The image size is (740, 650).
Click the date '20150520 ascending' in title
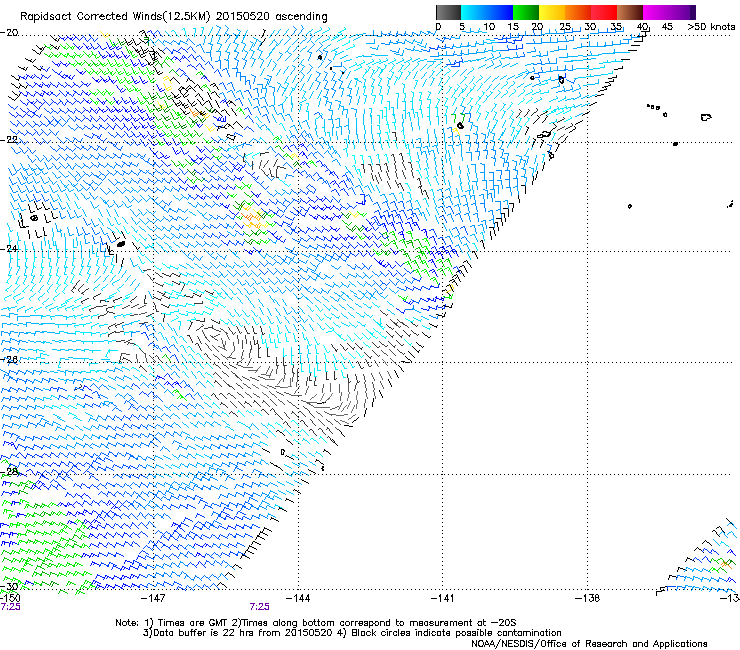[271, 17]
